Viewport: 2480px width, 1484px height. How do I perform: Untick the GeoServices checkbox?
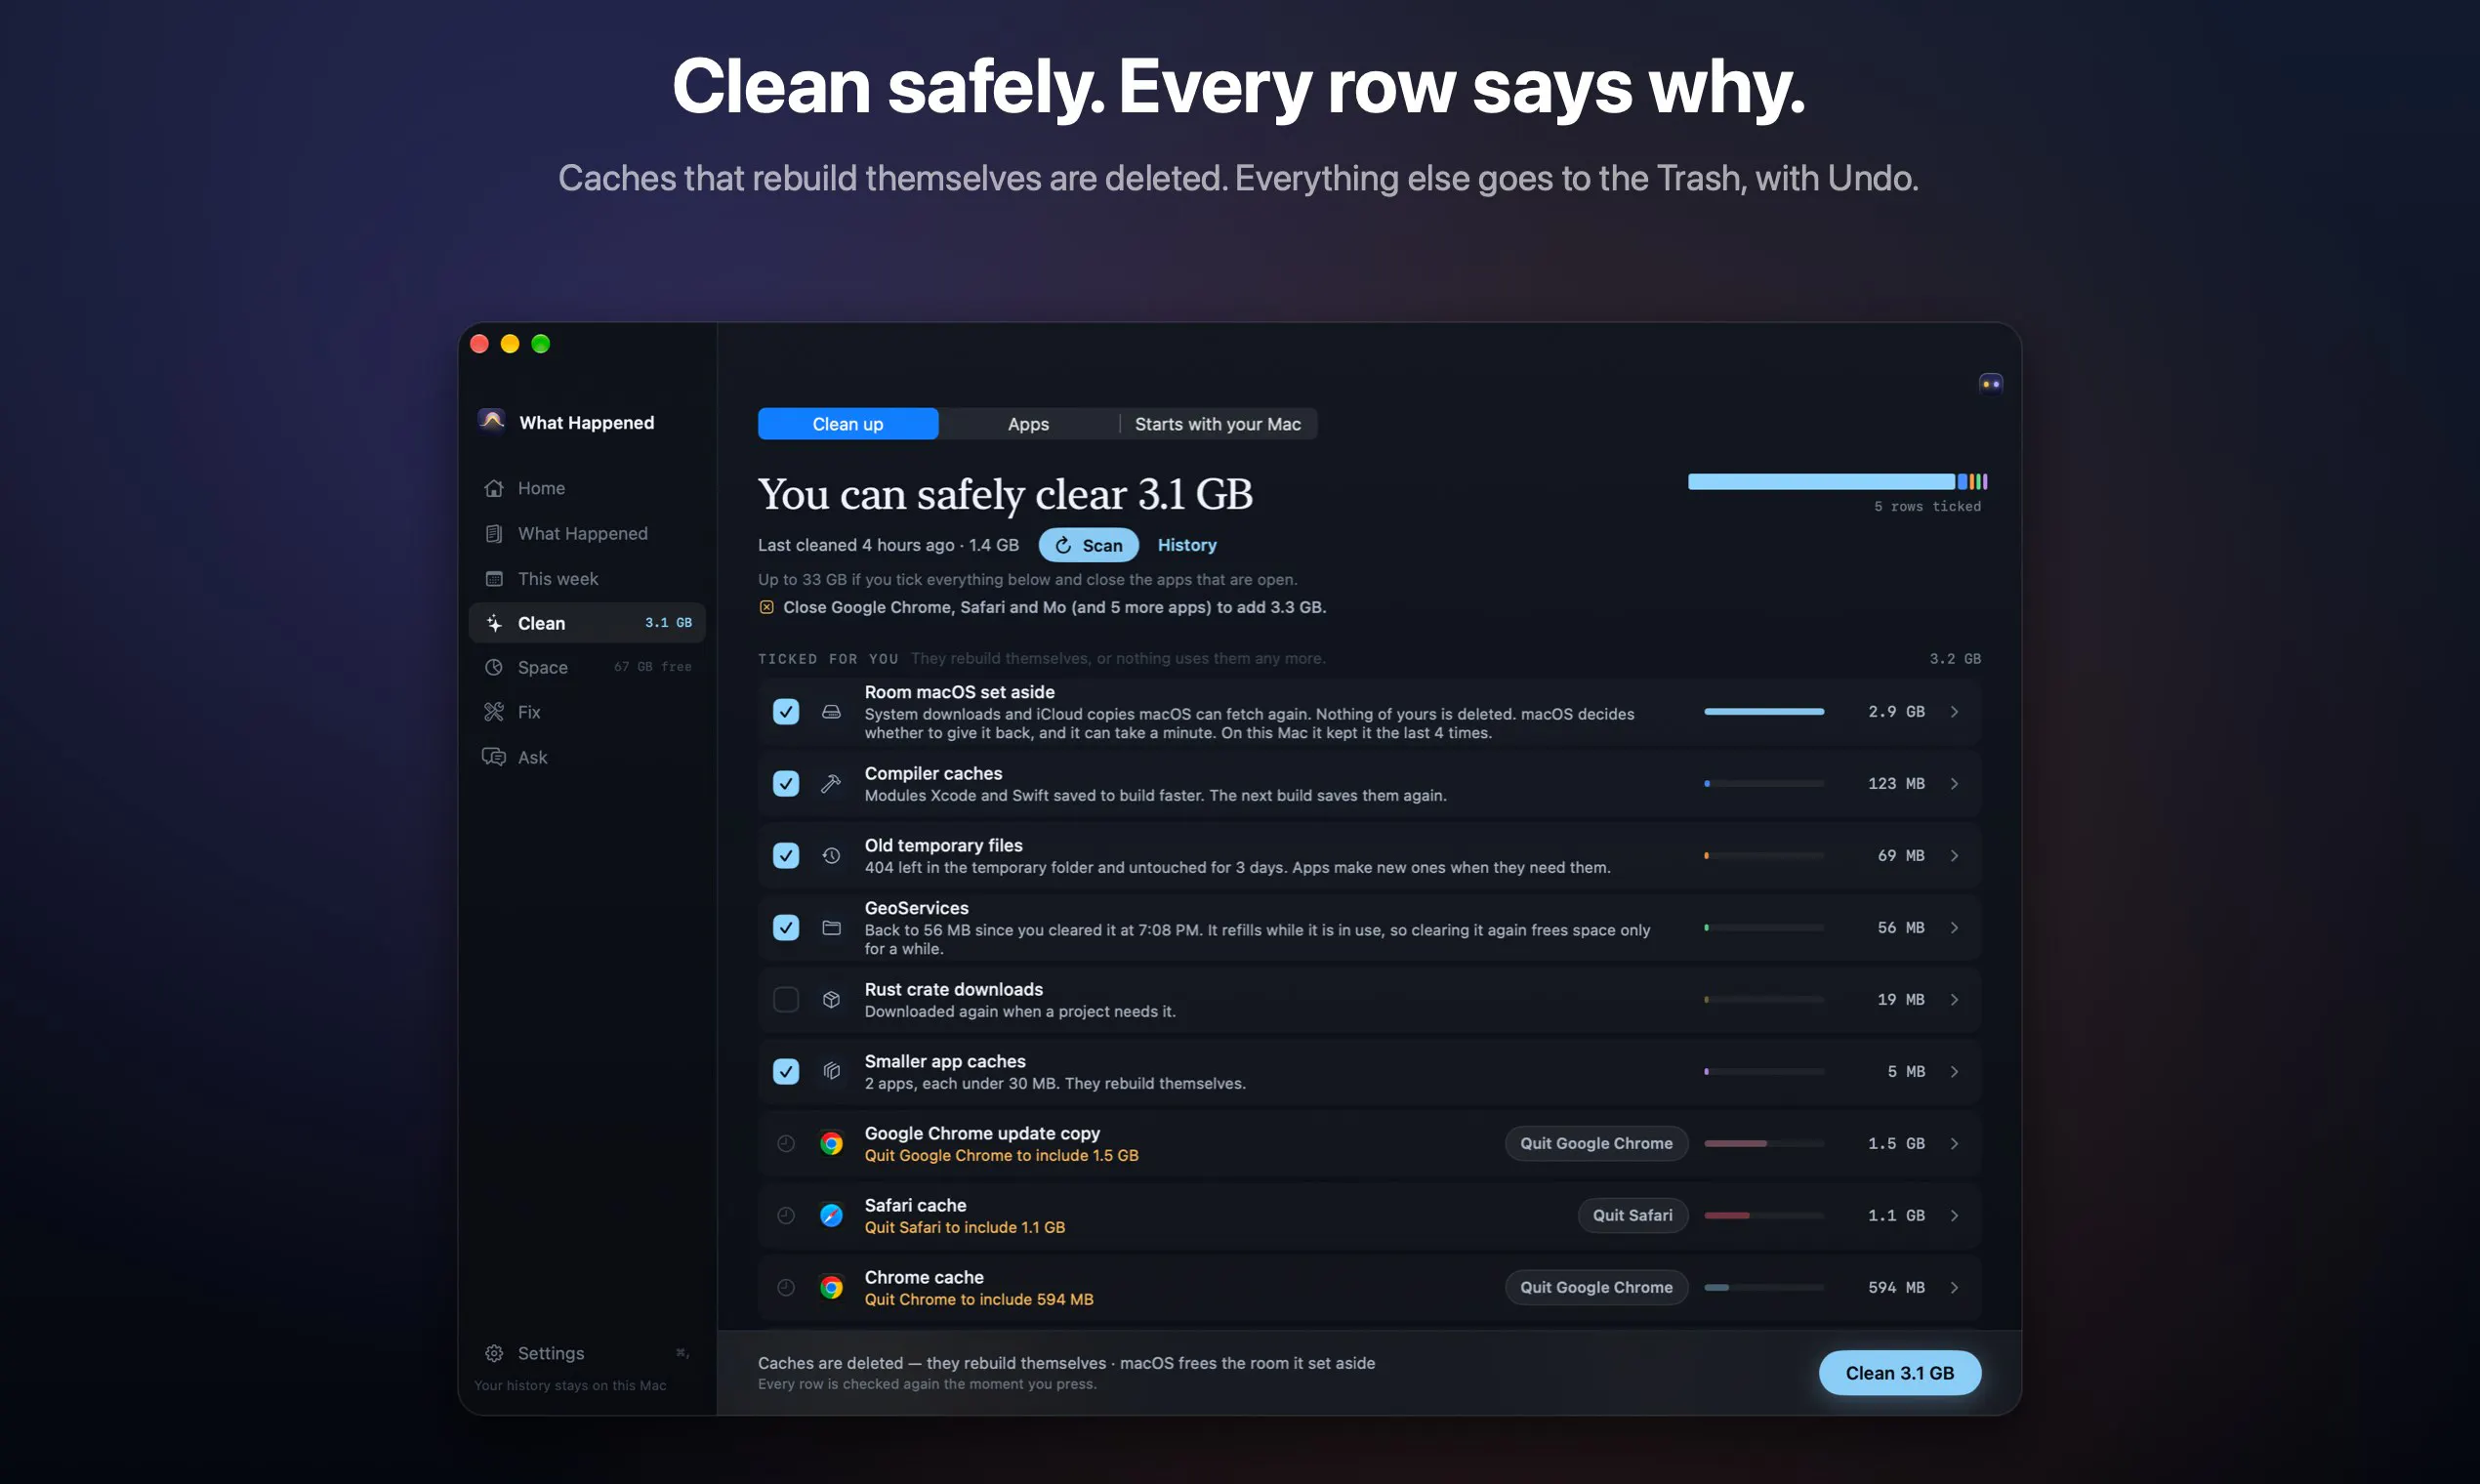[x=786, y=927]
